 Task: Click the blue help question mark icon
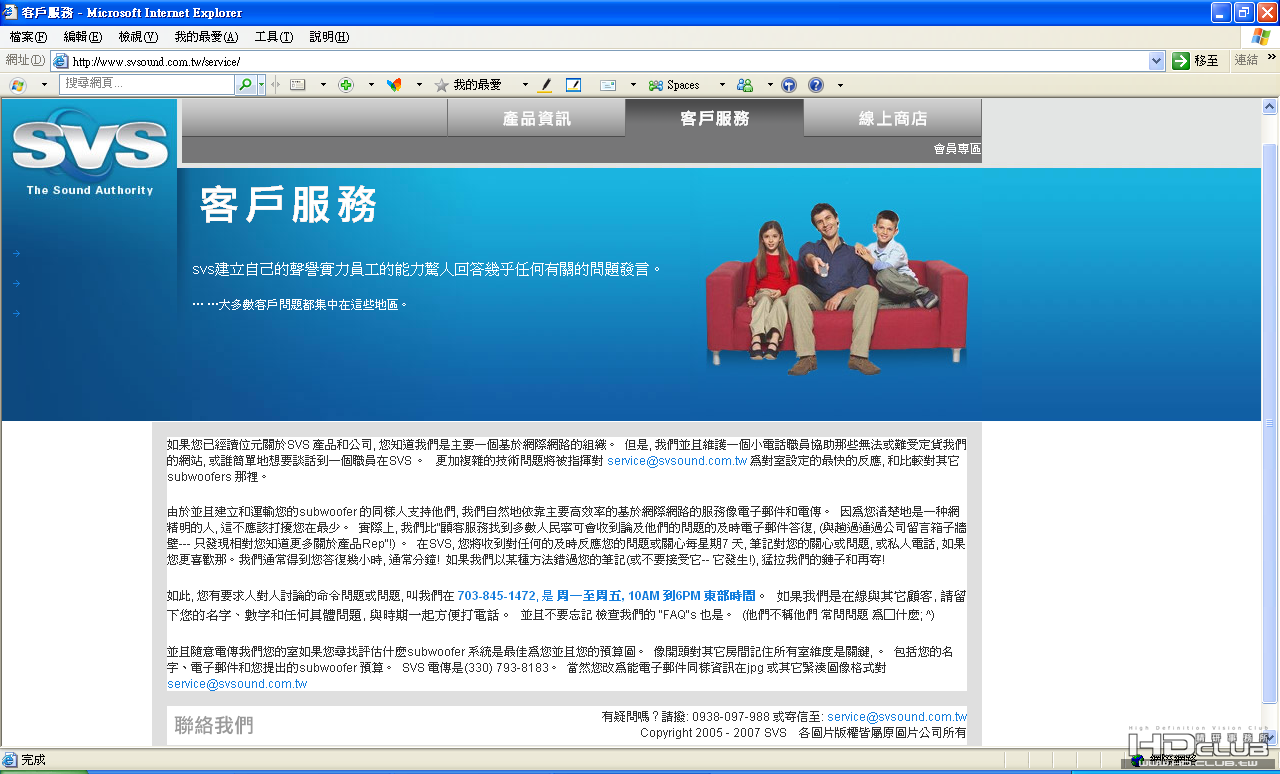coord(816,85)
